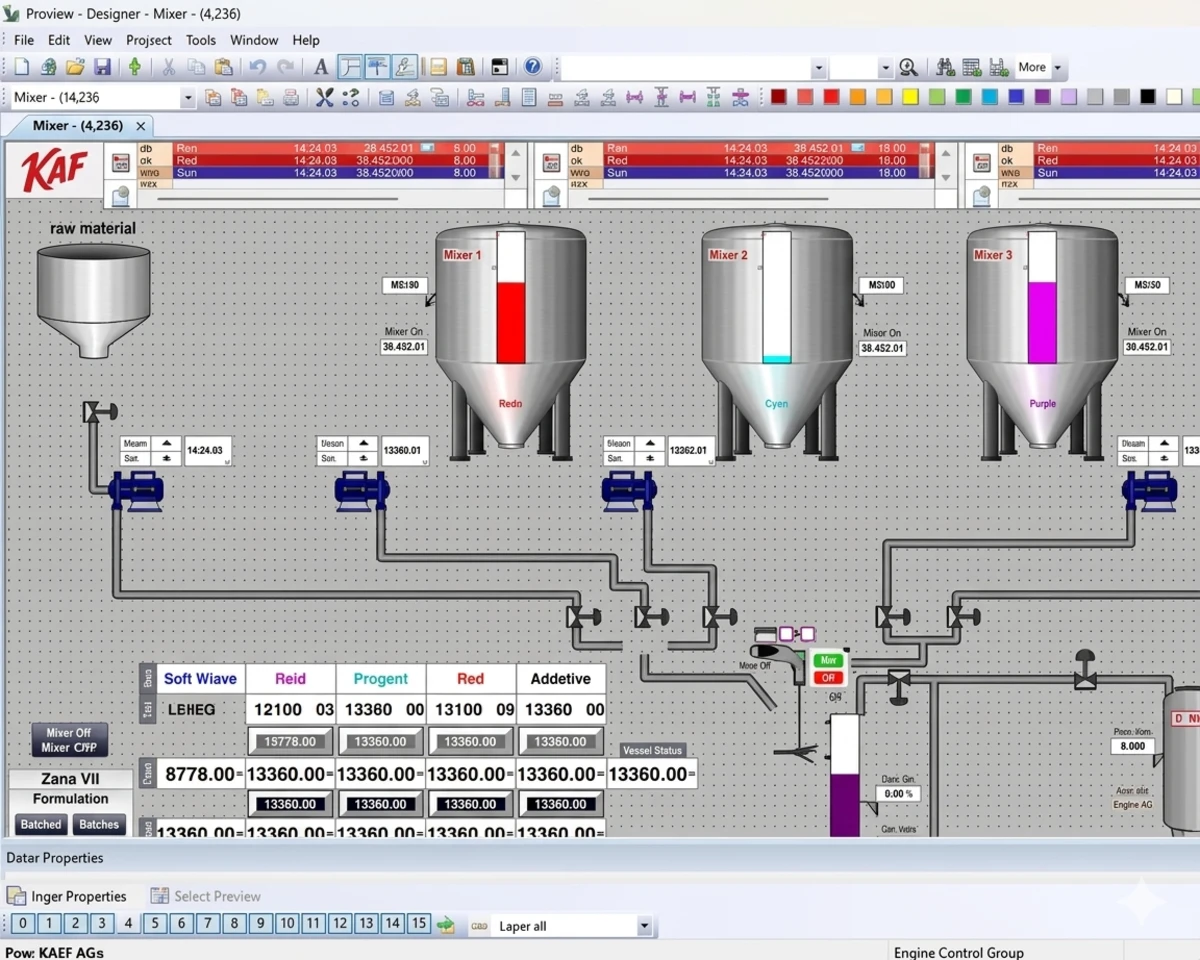Pick the yellow color swatch
1200x960 pixels.
910,97
